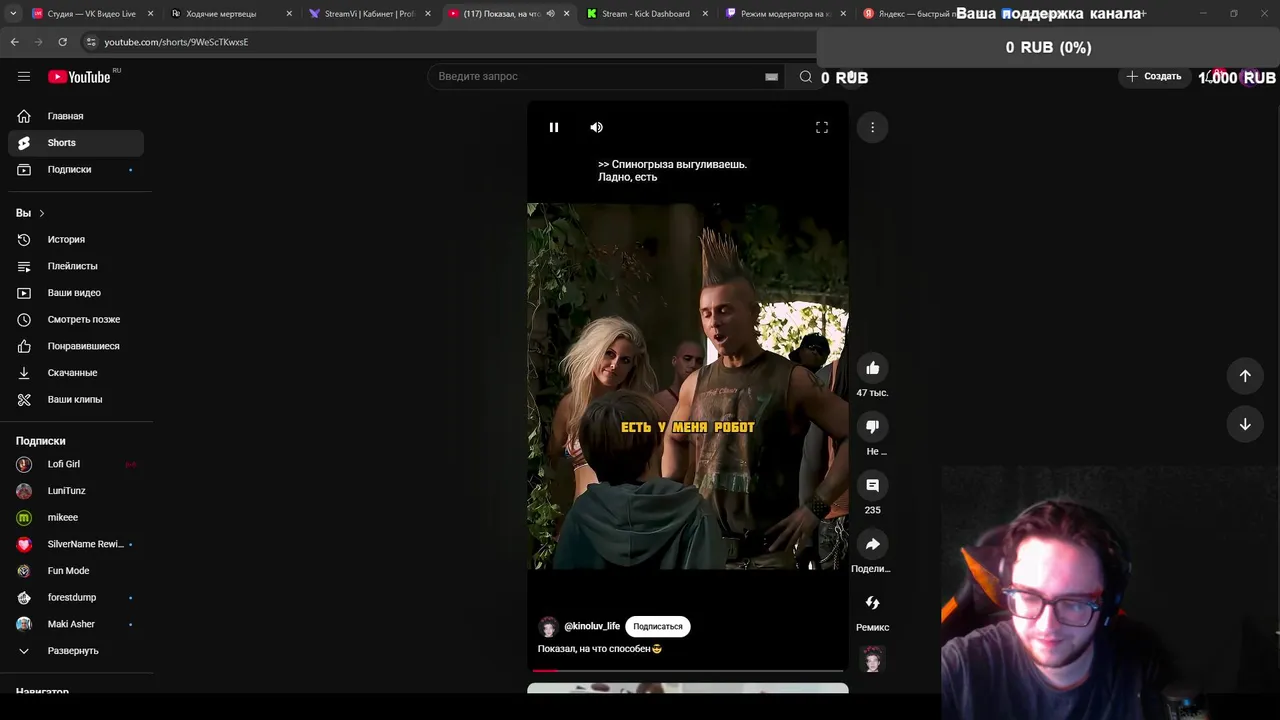The image size is (1280, 720).
Task: Click the Shorts video frame
Action: point(688,386)
